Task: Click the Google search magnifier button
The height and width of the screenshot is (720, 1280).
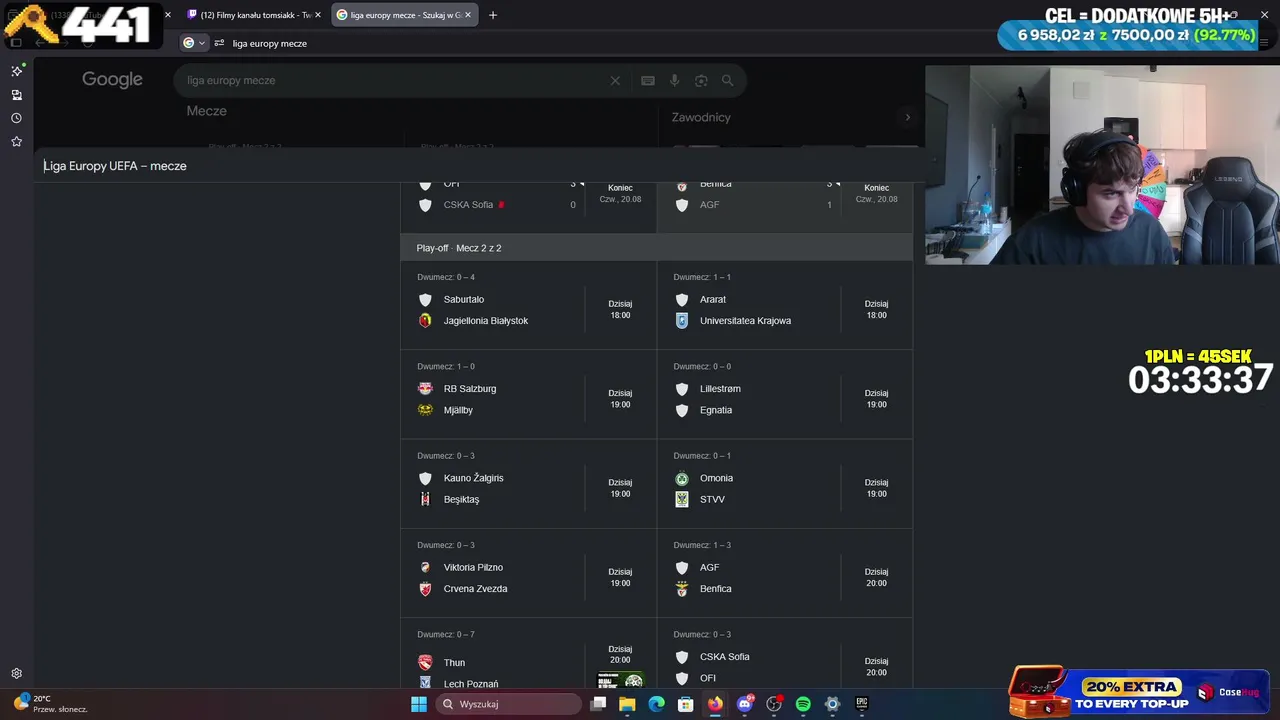Action: point(727,81)
